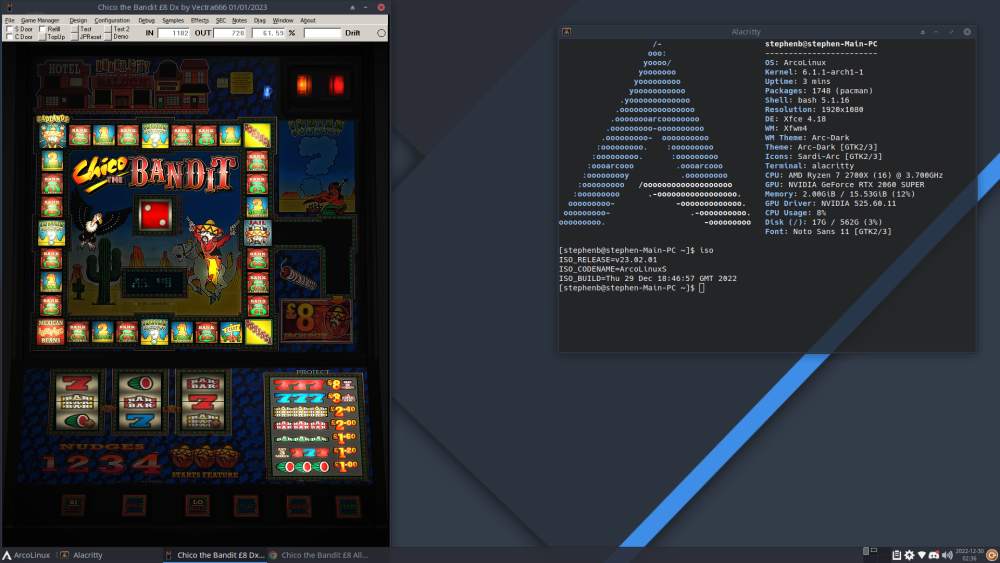Click the Mexican Beans board square
This screenshot has height=563, width=1000.
click(x=51, y=332)
